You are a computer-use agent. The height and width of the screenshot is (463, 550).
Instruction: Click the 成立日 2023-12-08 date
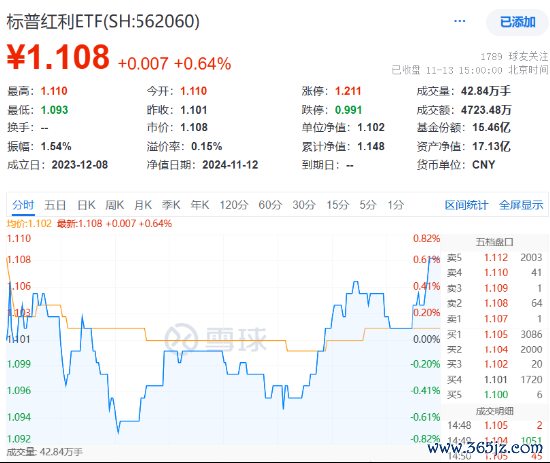tap(80, 165)
